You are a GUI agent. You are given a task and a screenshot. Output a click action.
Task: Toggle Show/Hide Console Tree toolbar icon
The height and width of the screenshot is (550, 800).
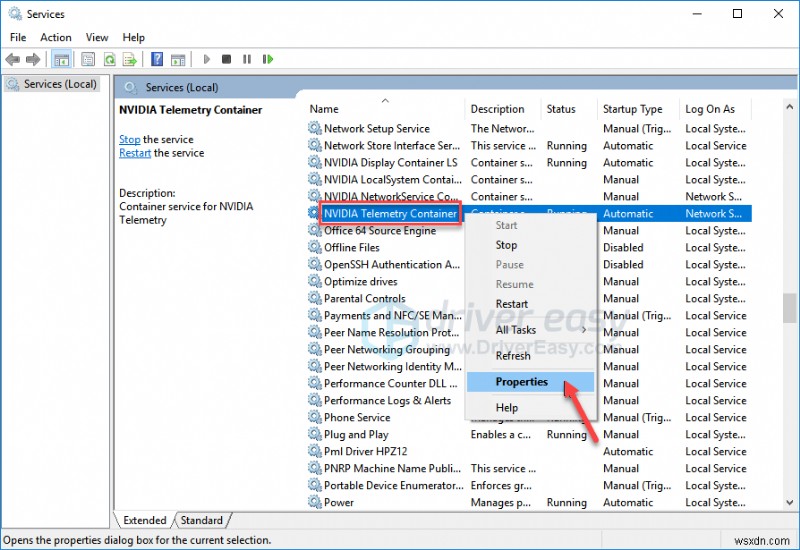point(62,60)
